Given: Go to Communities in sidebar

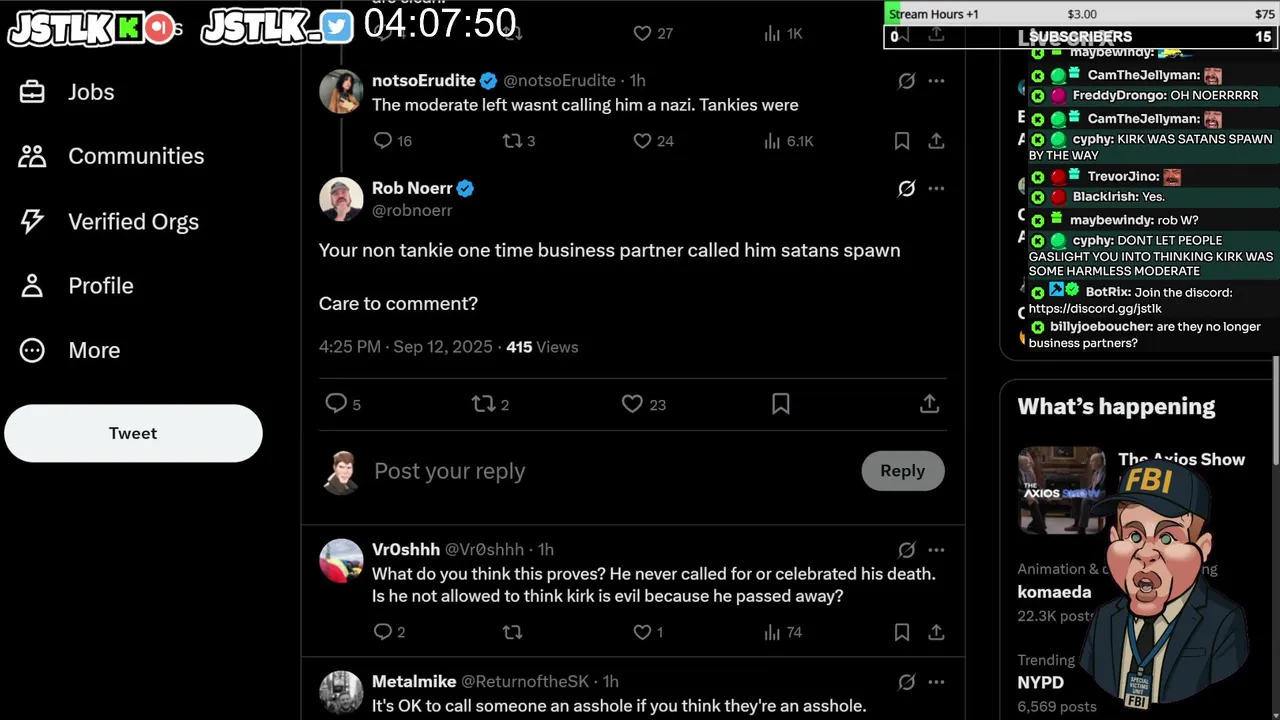Looking at the screenshot, I should click(111, 156).
